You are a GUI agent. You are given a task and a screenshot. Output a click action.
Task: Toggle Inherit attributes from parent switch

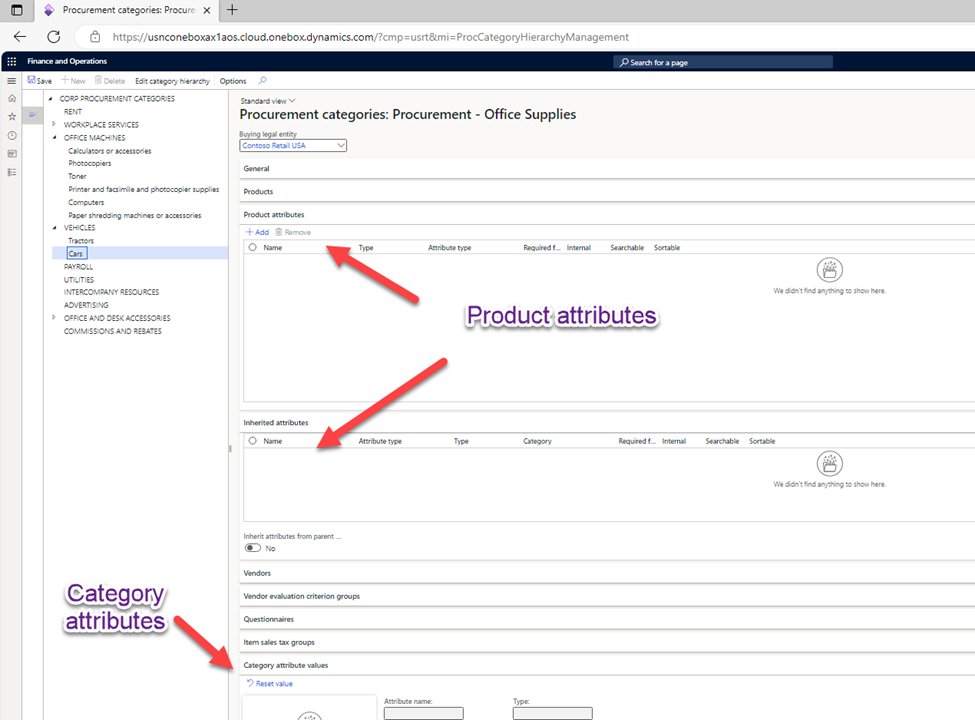click(253, 548)
